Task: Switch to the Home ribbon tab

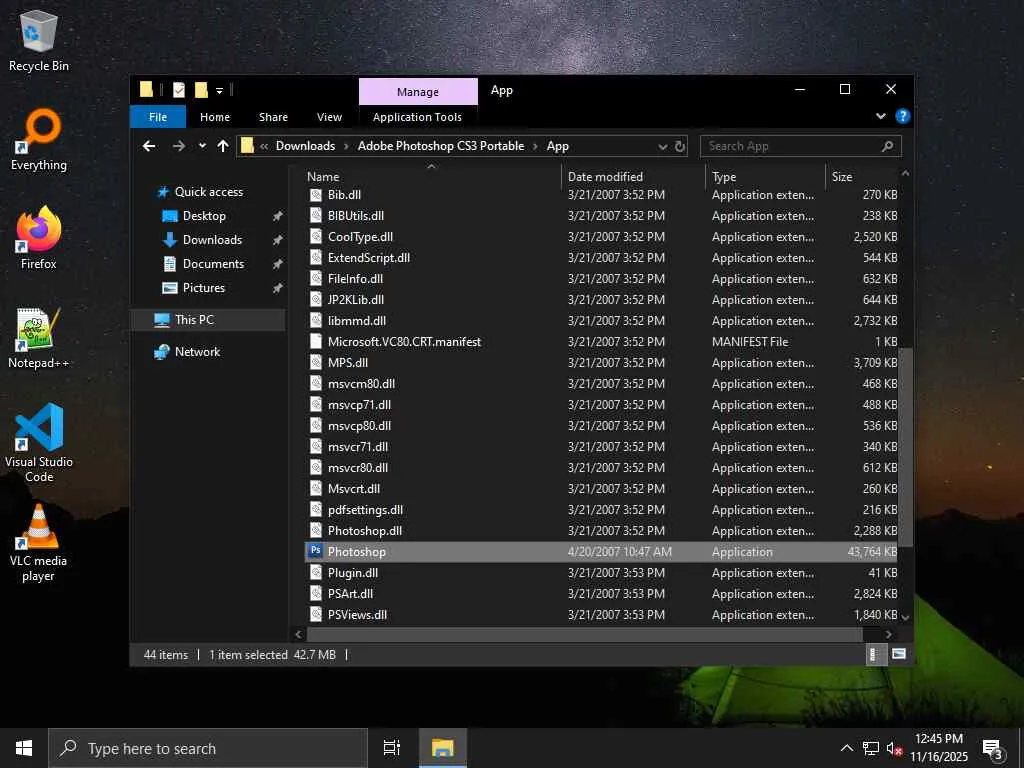Action: tap(215, 117)
